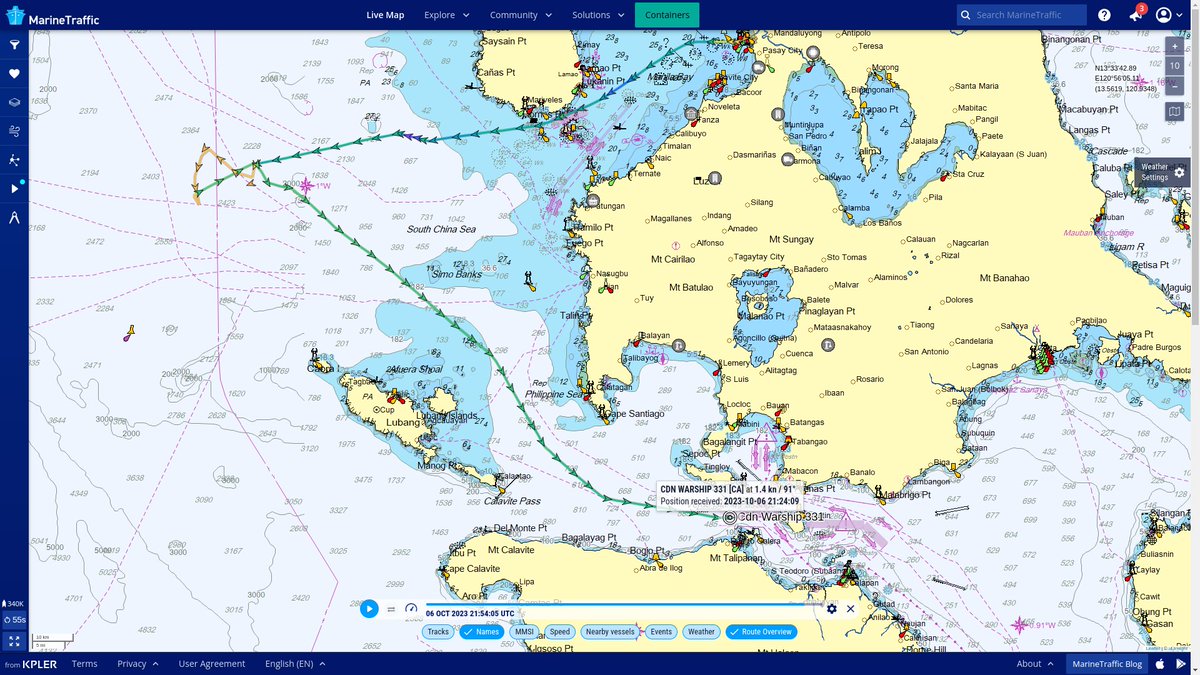Open the user account menu
This screenshot has width=1200, height=675.
(x=1169, y=15)
